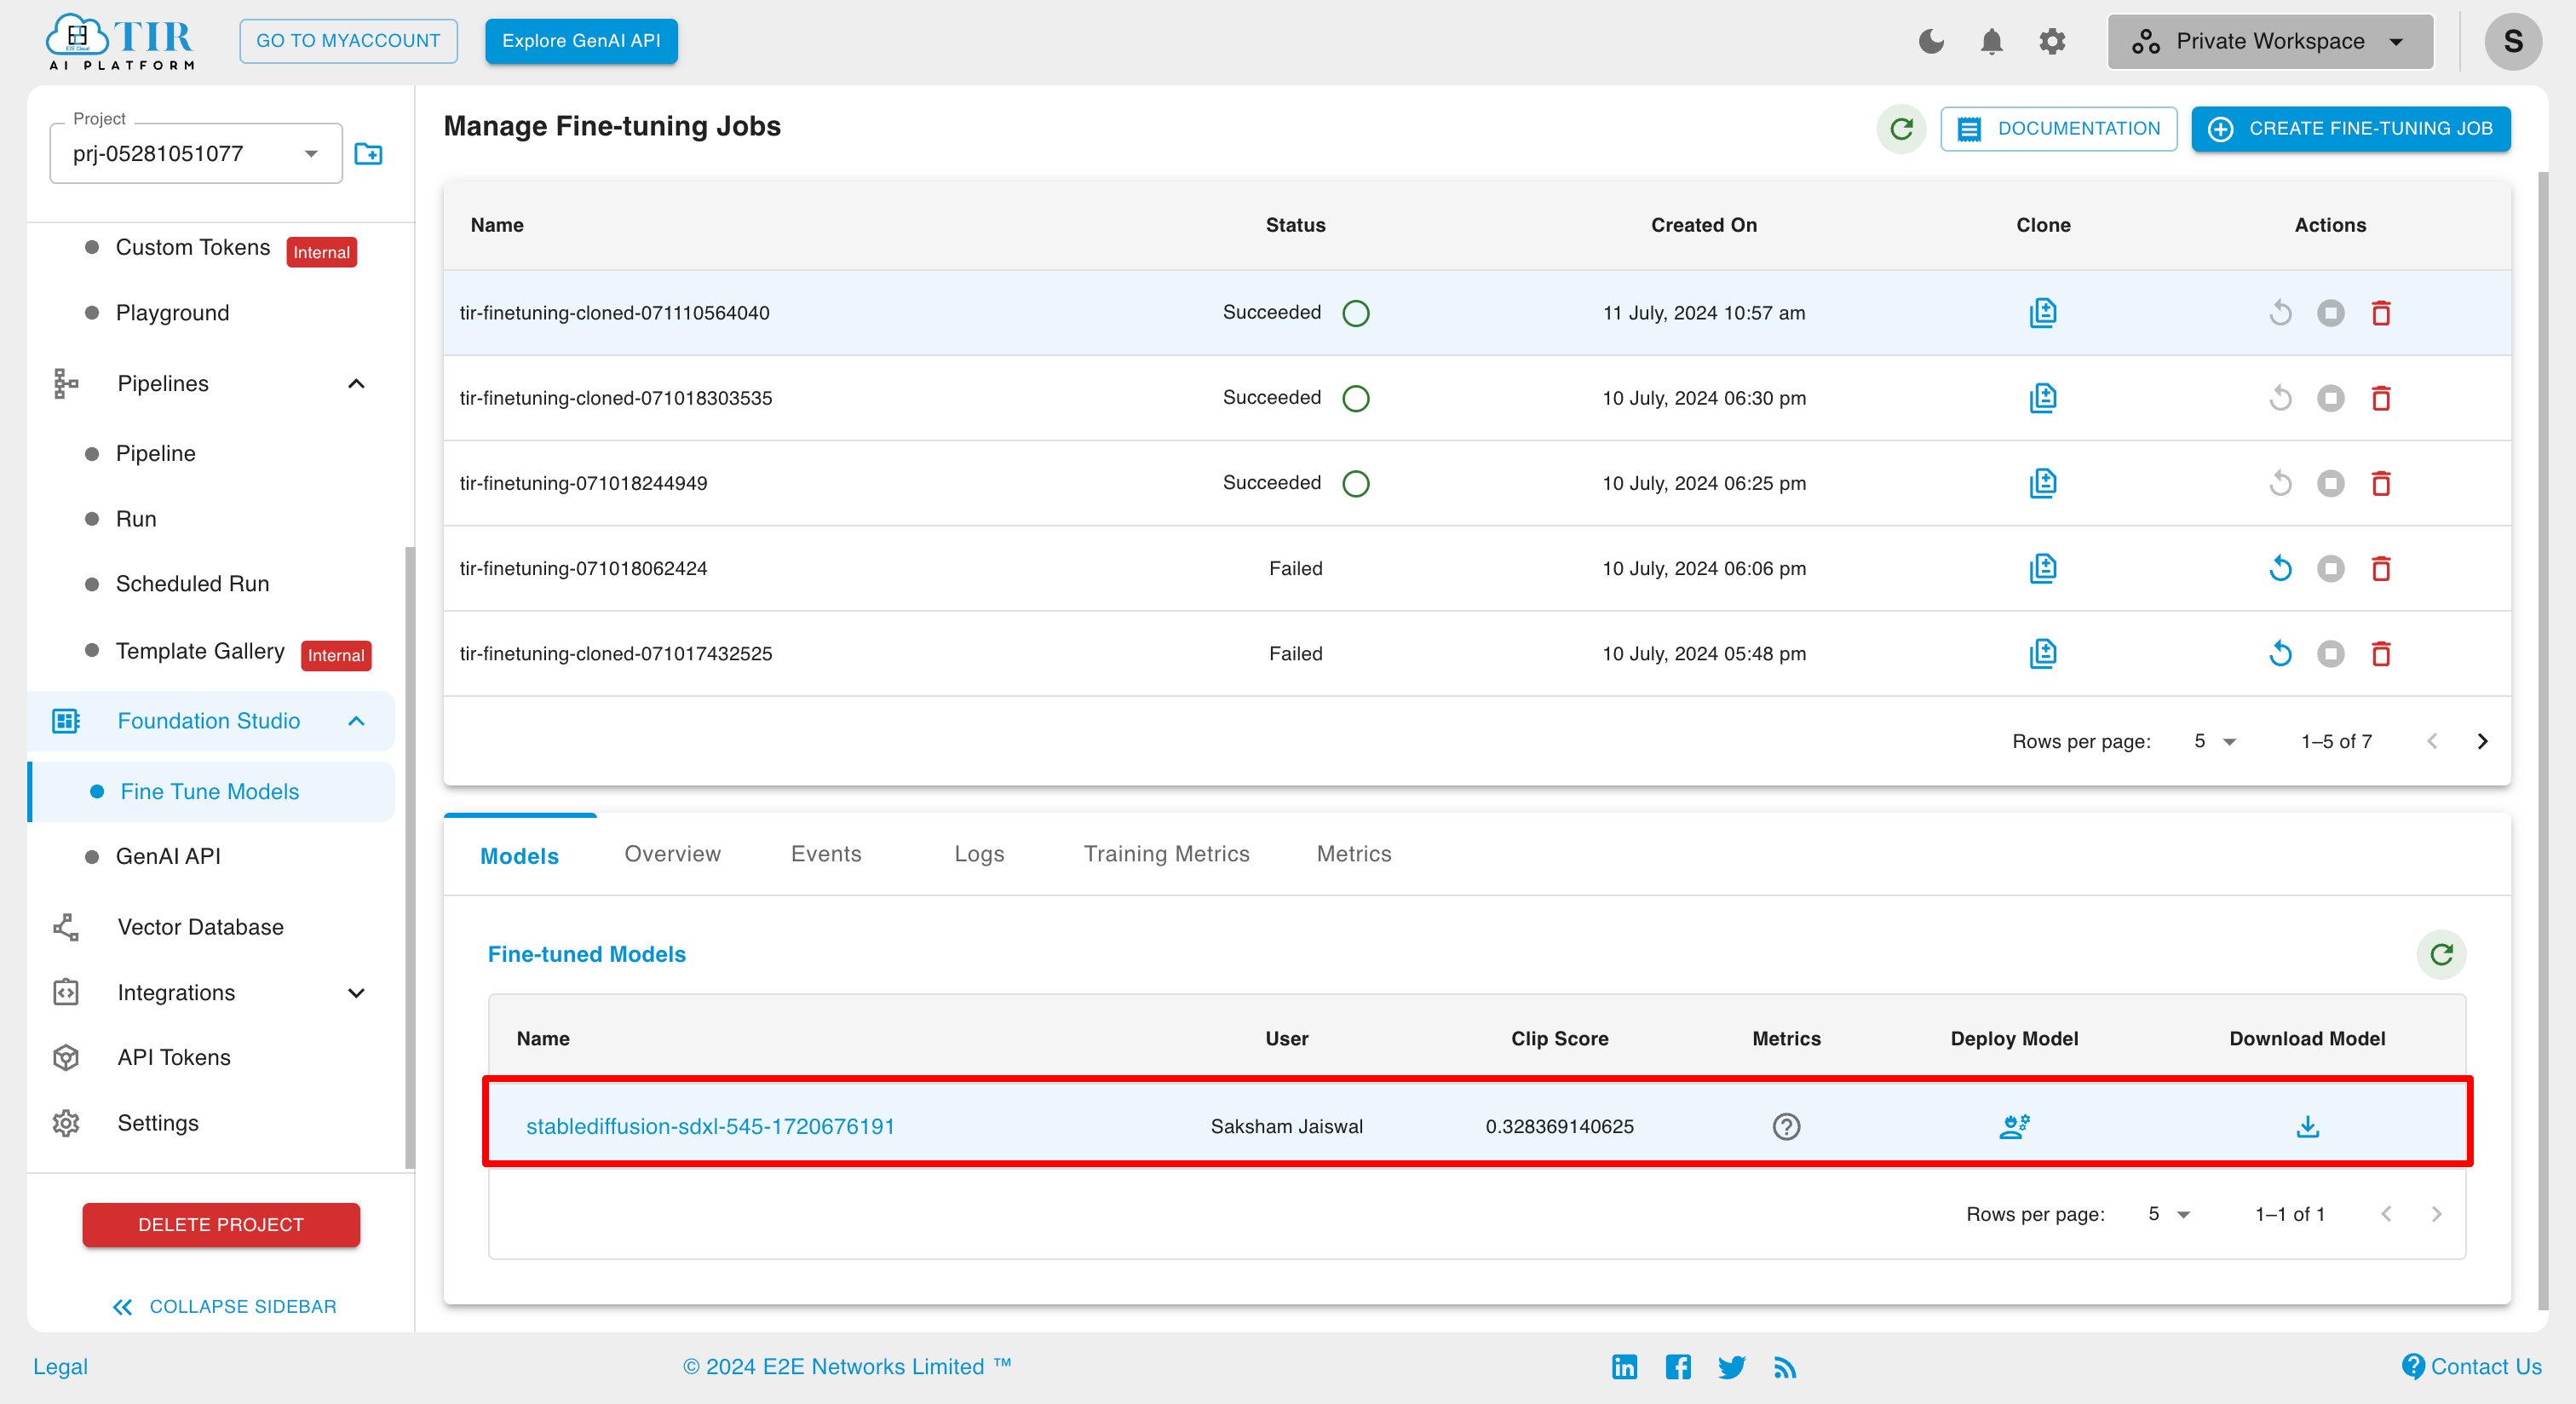Image resolution: width=2576 pixels, height=1404 pixels.
Task: Stop job tir-finetuning-cloned-071110564040
Action: (x=2330, y=313)
